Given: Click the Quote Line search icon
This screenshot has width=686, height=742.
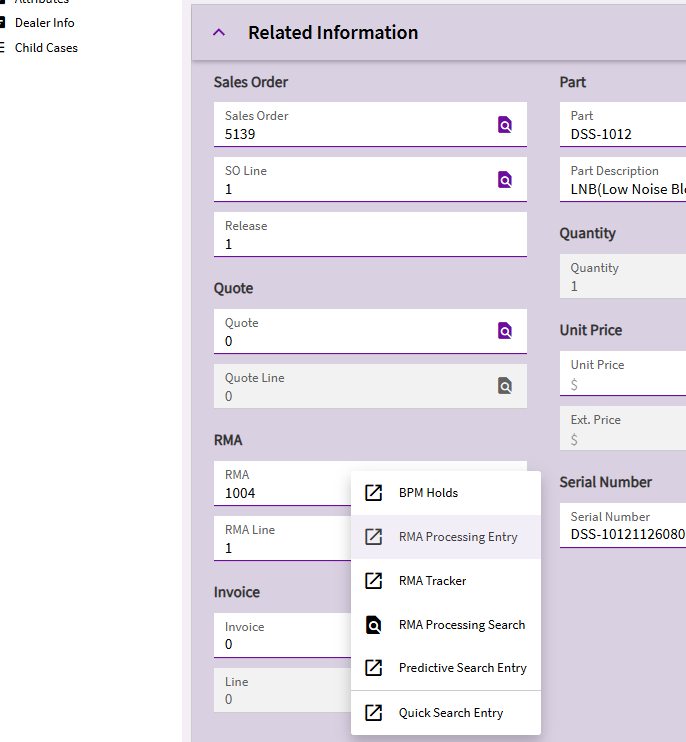Looking at the screenshot, I should click(505, 386).
